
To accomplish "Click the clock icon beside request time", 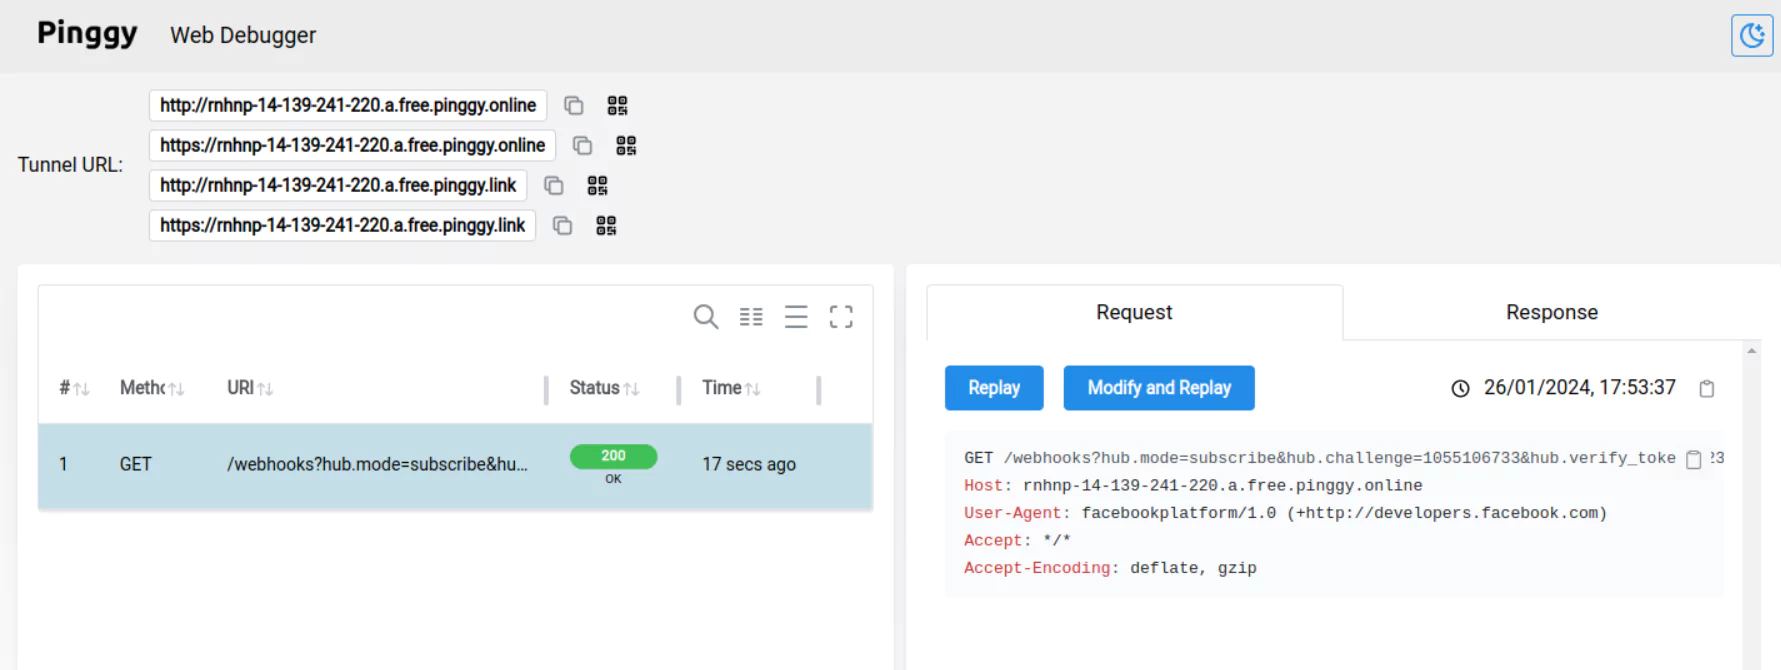I will point(1460,388).
